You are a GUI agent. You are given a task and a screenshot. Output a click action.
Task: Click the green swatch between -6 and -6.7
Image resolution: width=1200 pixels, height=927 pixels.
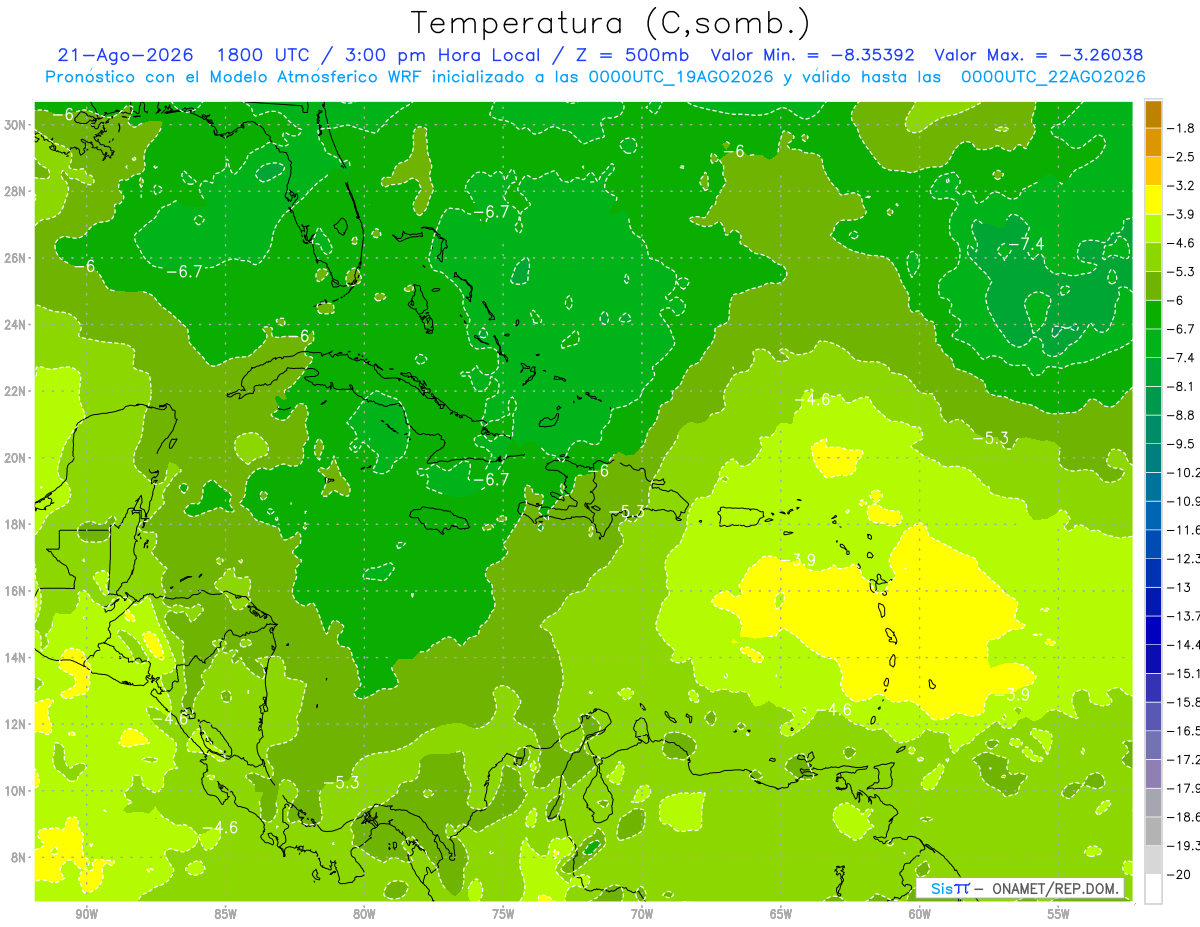(1153, 315)
